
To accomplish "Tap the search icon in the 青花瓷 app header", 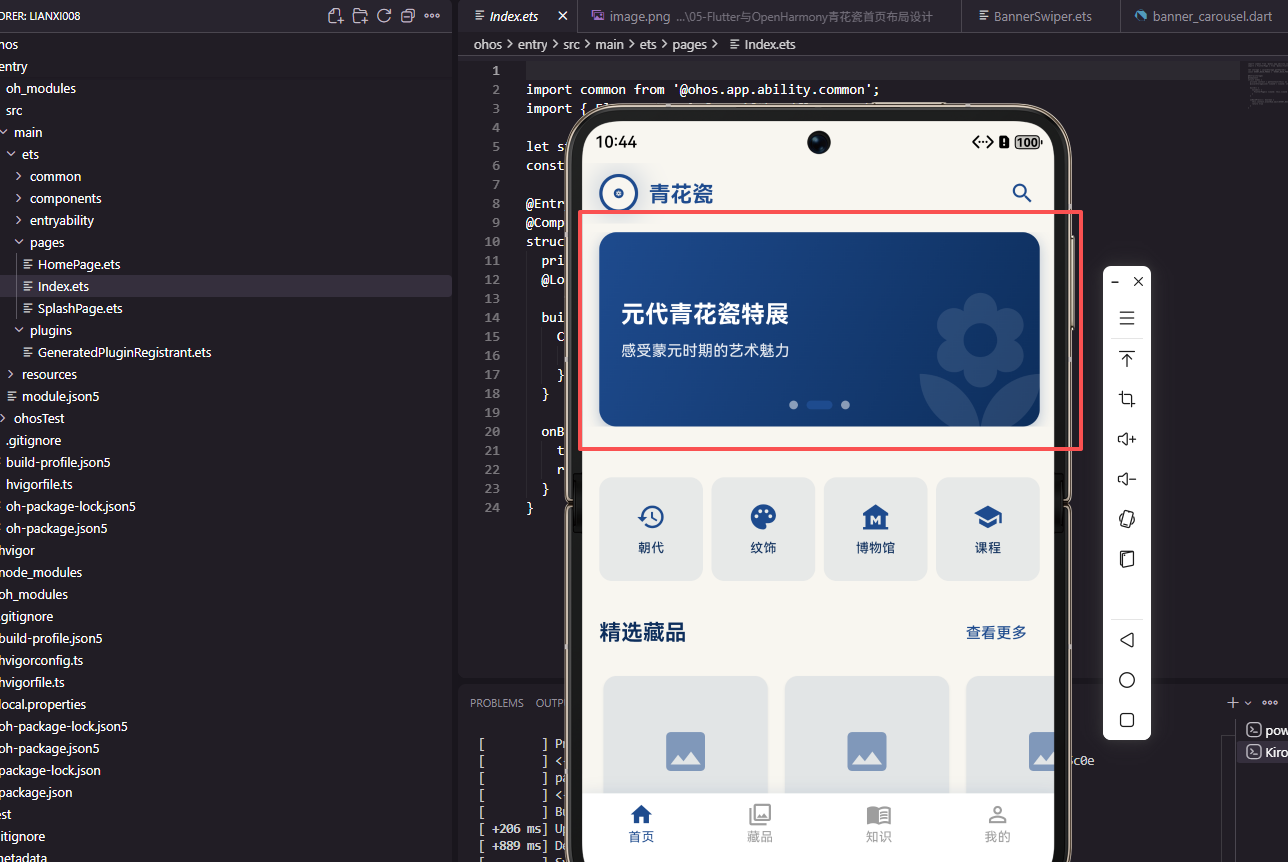I will [1021, 192].
